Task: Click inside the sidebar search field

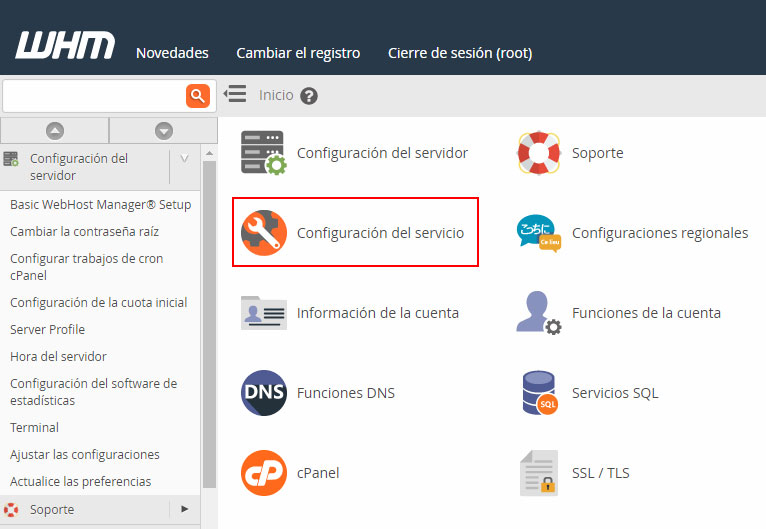Action: [x=93, y=96]
